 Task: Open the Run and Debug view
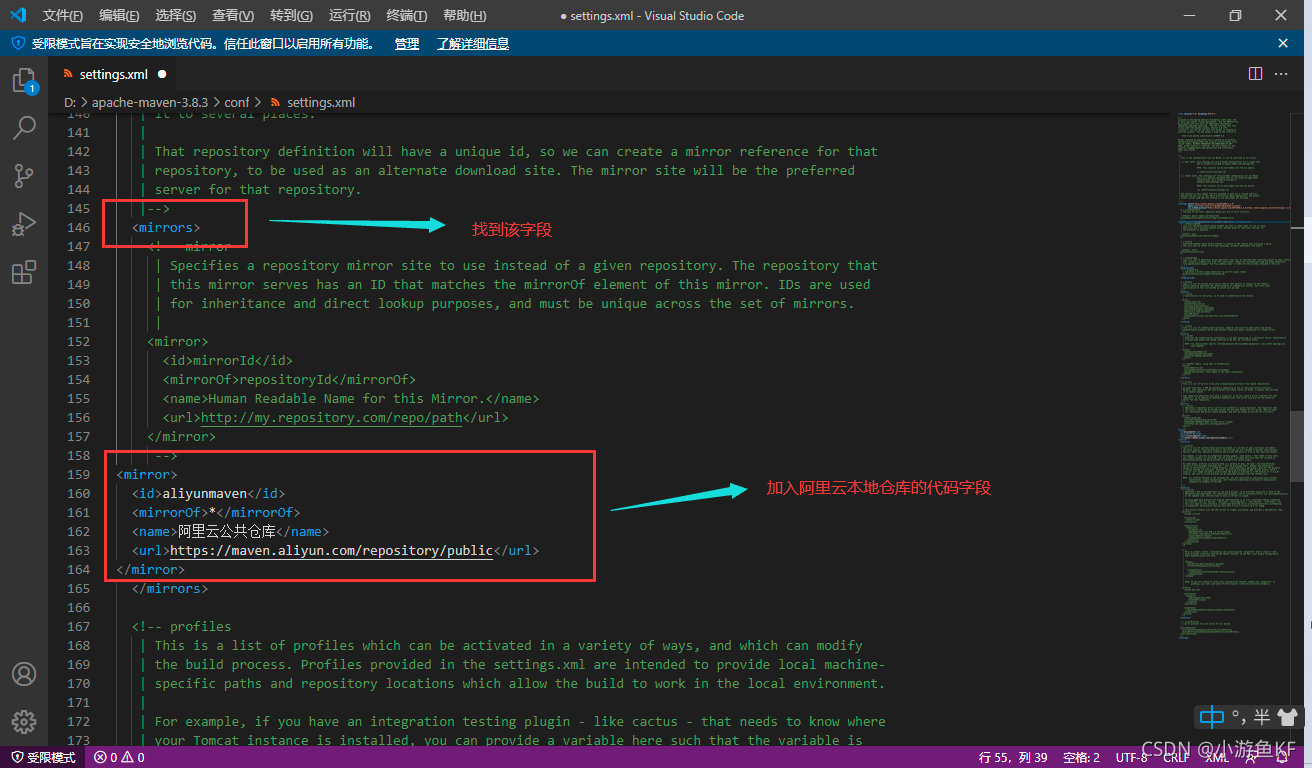click(24, 224)
